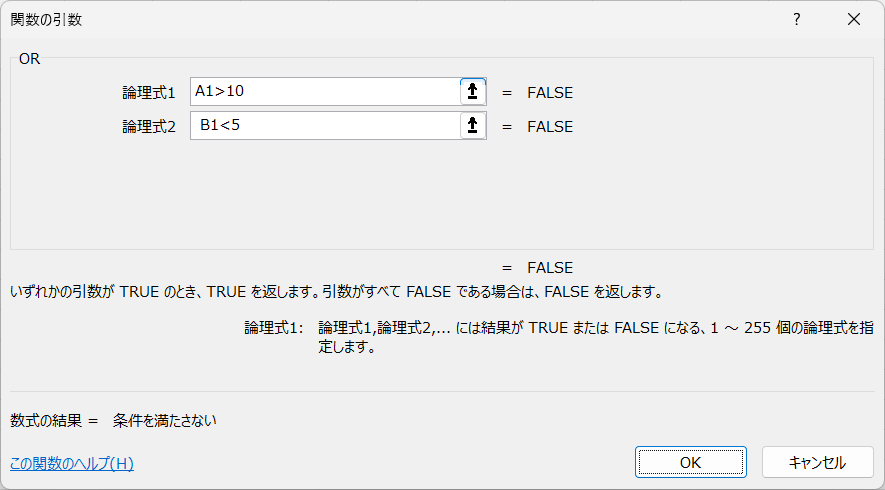Focus the 論理式2 field containing B1<5
Image resolution: width=885 pixels, height=490 pixels.
[x=325, y=125]
